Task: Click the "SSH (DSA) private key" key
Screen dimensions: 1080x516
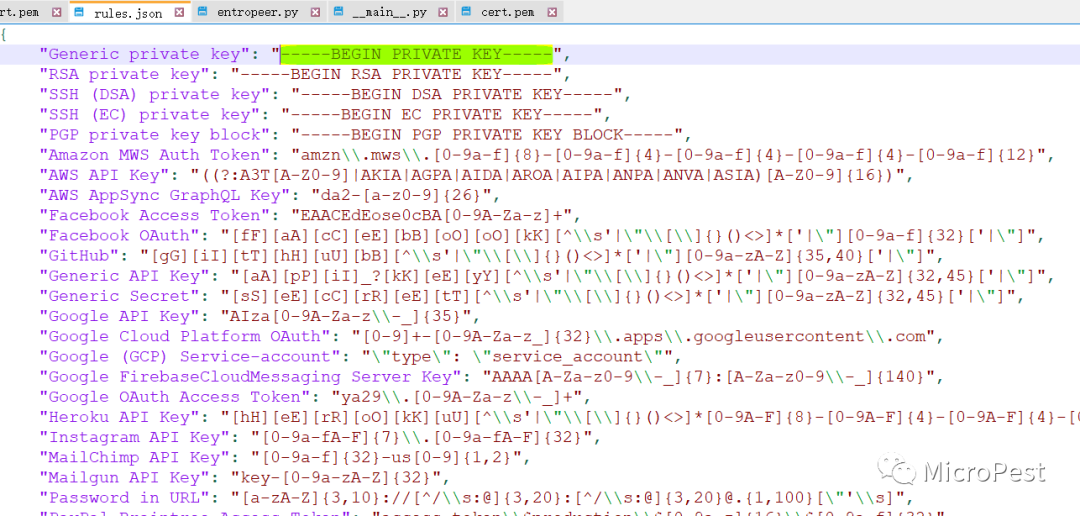Action: click(154, 94)
